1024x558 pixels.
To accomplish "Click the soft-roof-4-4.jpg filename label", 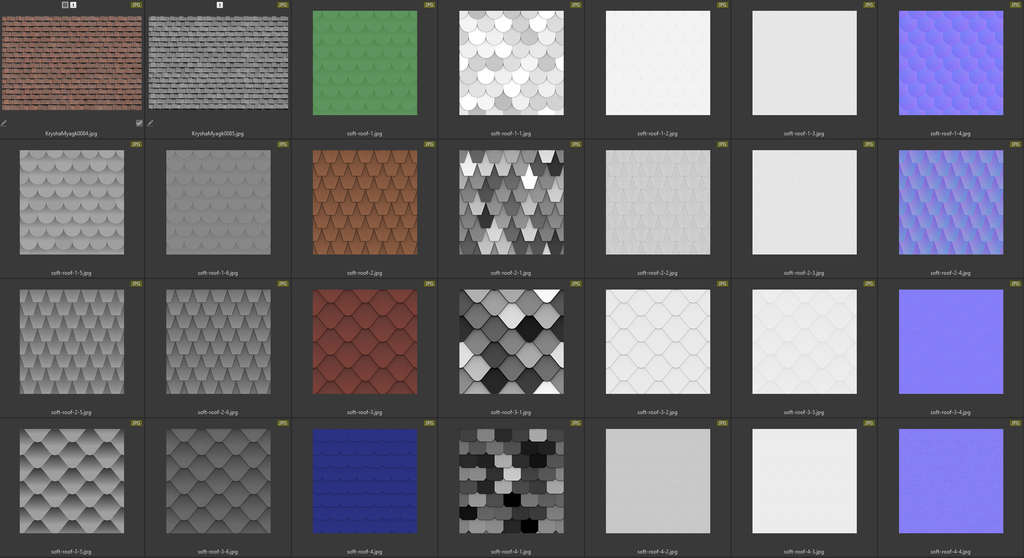I will coord(950,551).
